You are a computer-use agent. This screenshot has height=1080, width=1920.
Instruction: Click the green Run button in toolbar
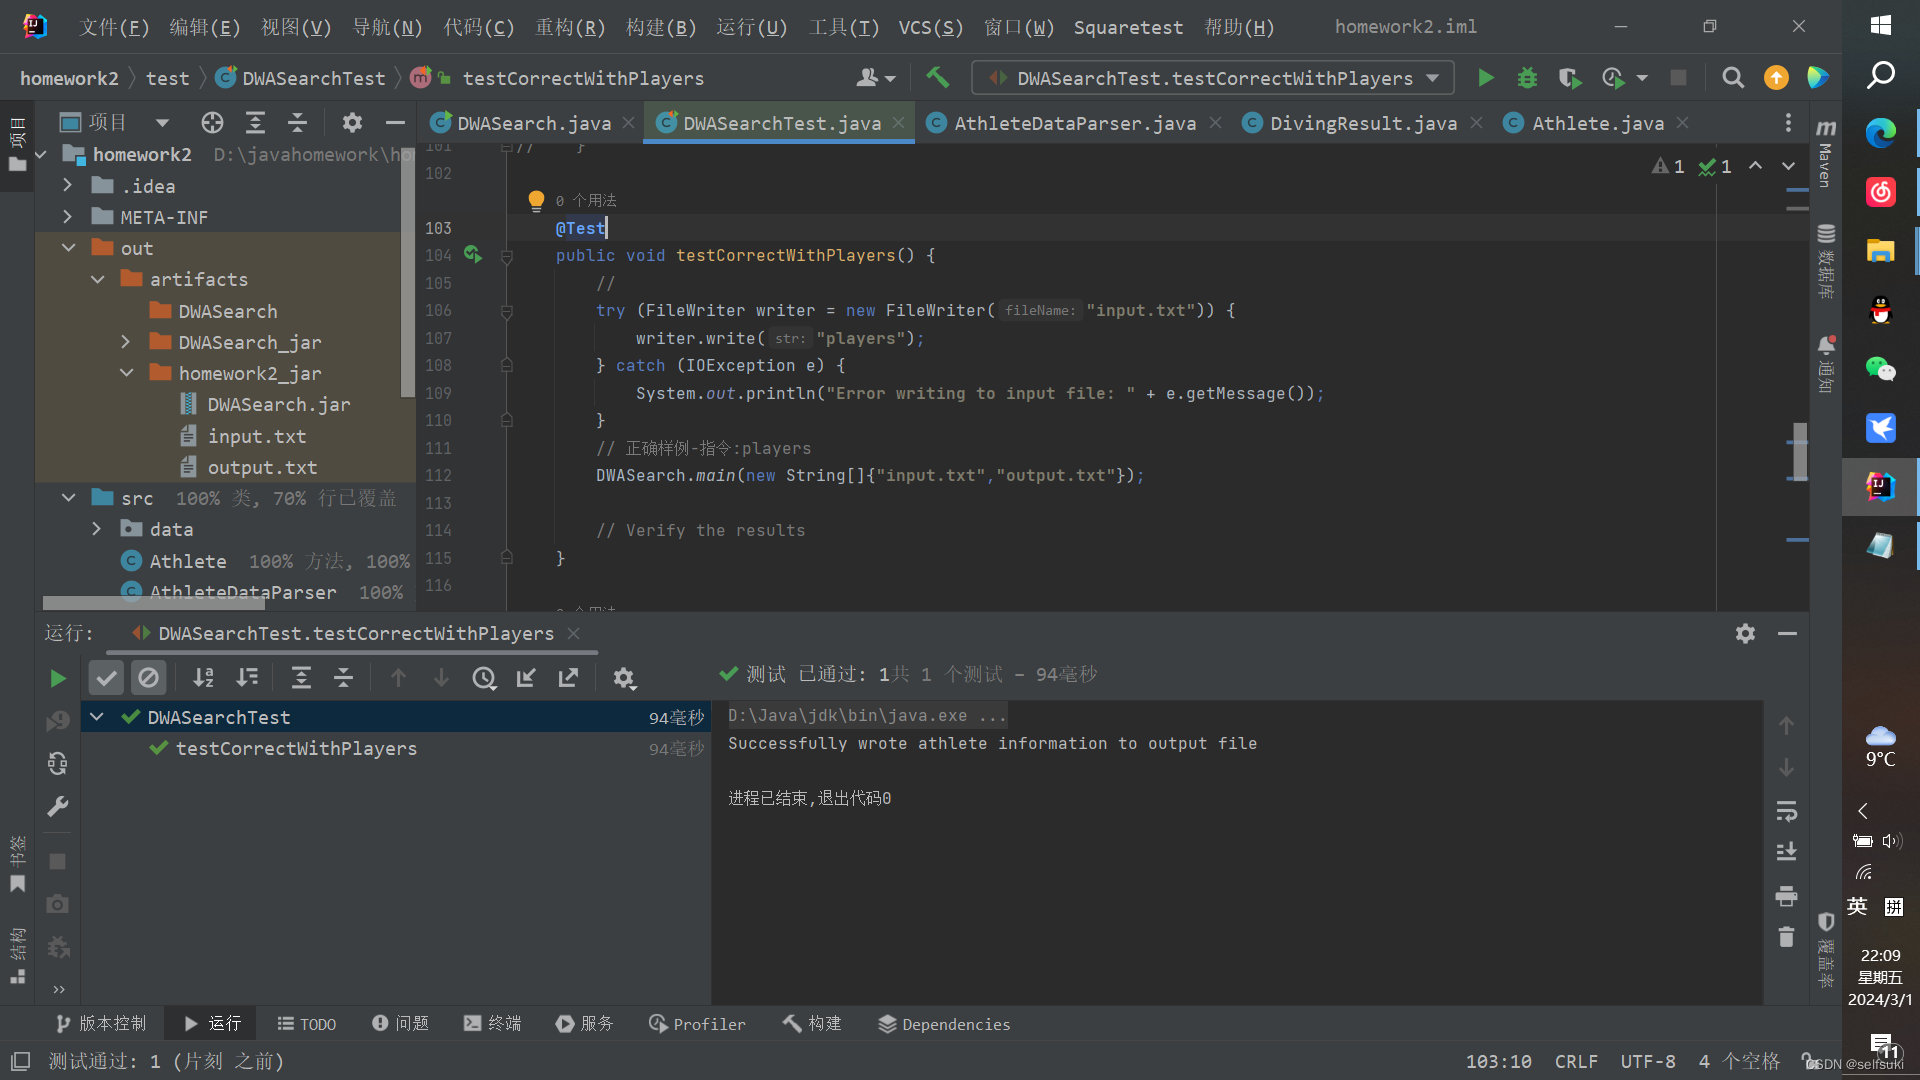click(1486, 78)
